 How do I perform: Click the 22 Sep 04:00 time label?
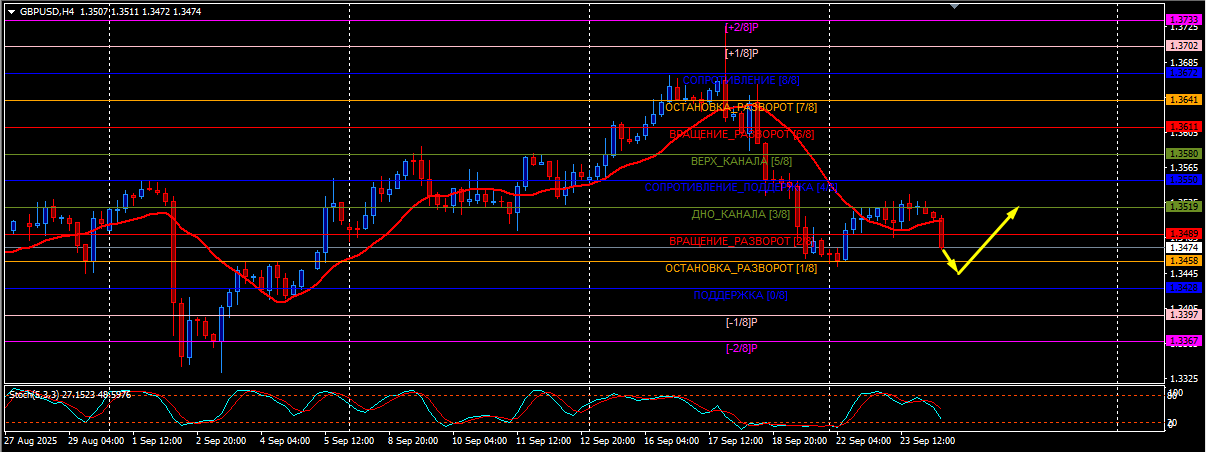(862, 440)
